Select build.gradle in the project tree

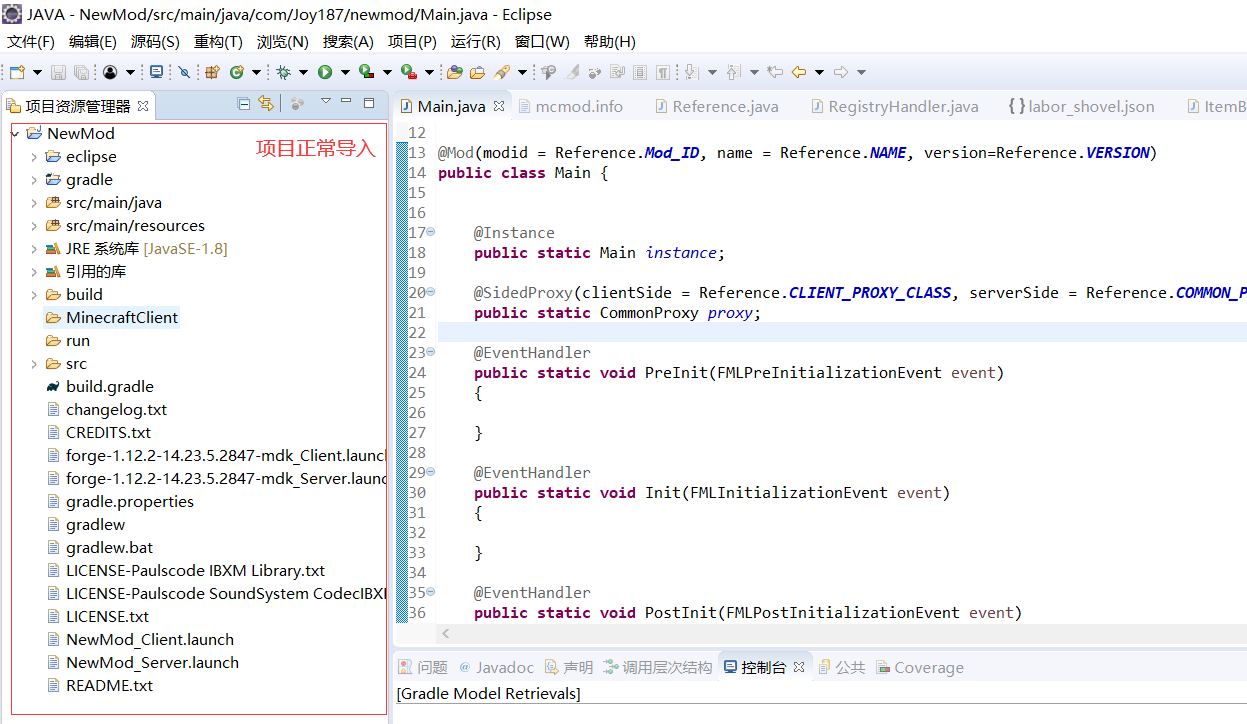point(99,387)
